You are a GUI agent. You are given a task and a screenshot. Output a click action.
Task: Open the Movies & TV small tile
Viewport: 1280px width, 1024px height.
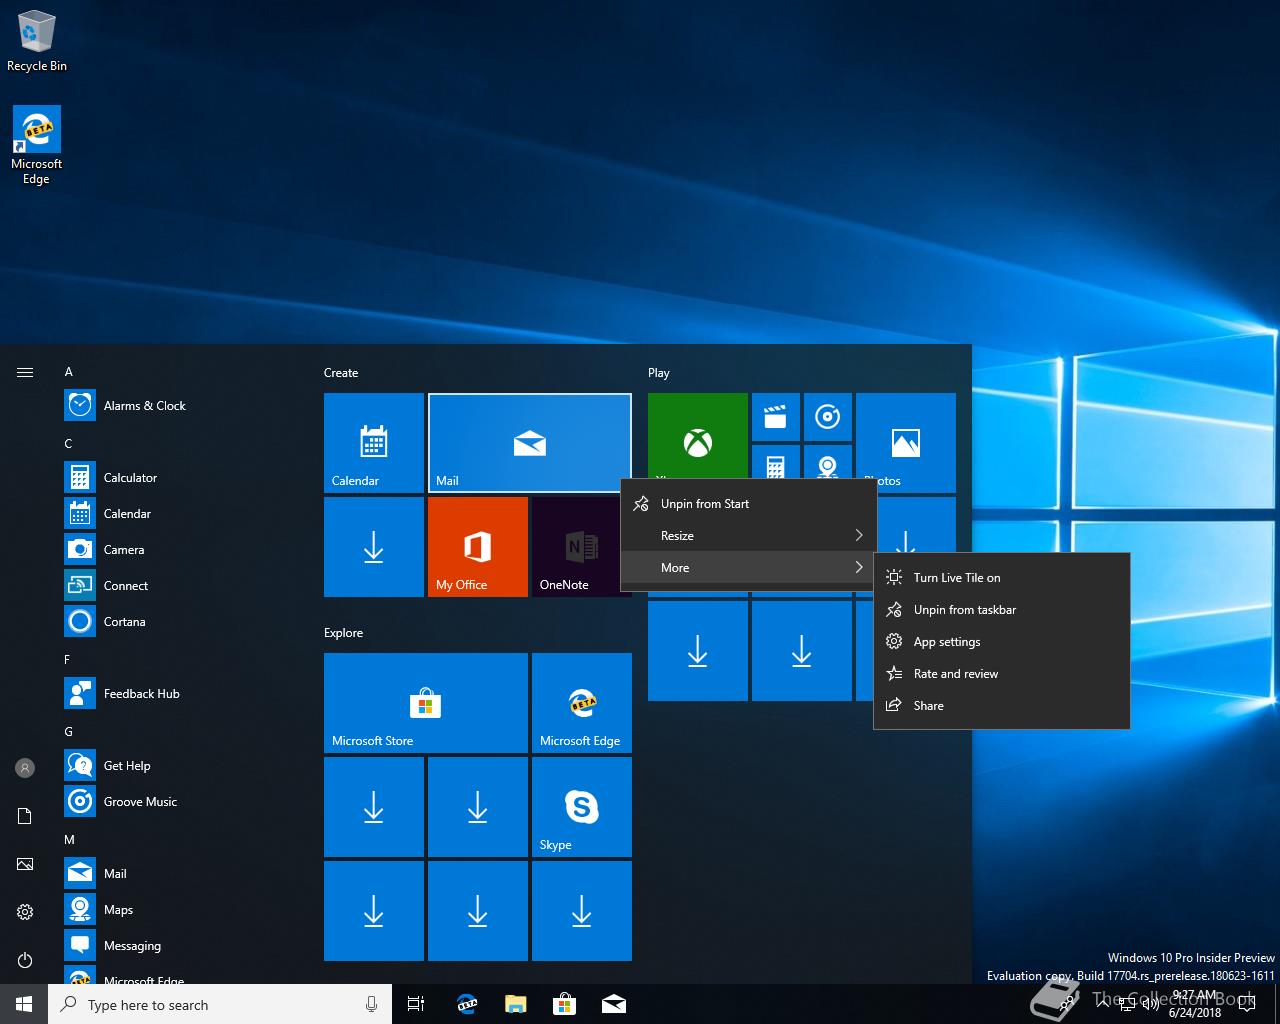point(776,417)
